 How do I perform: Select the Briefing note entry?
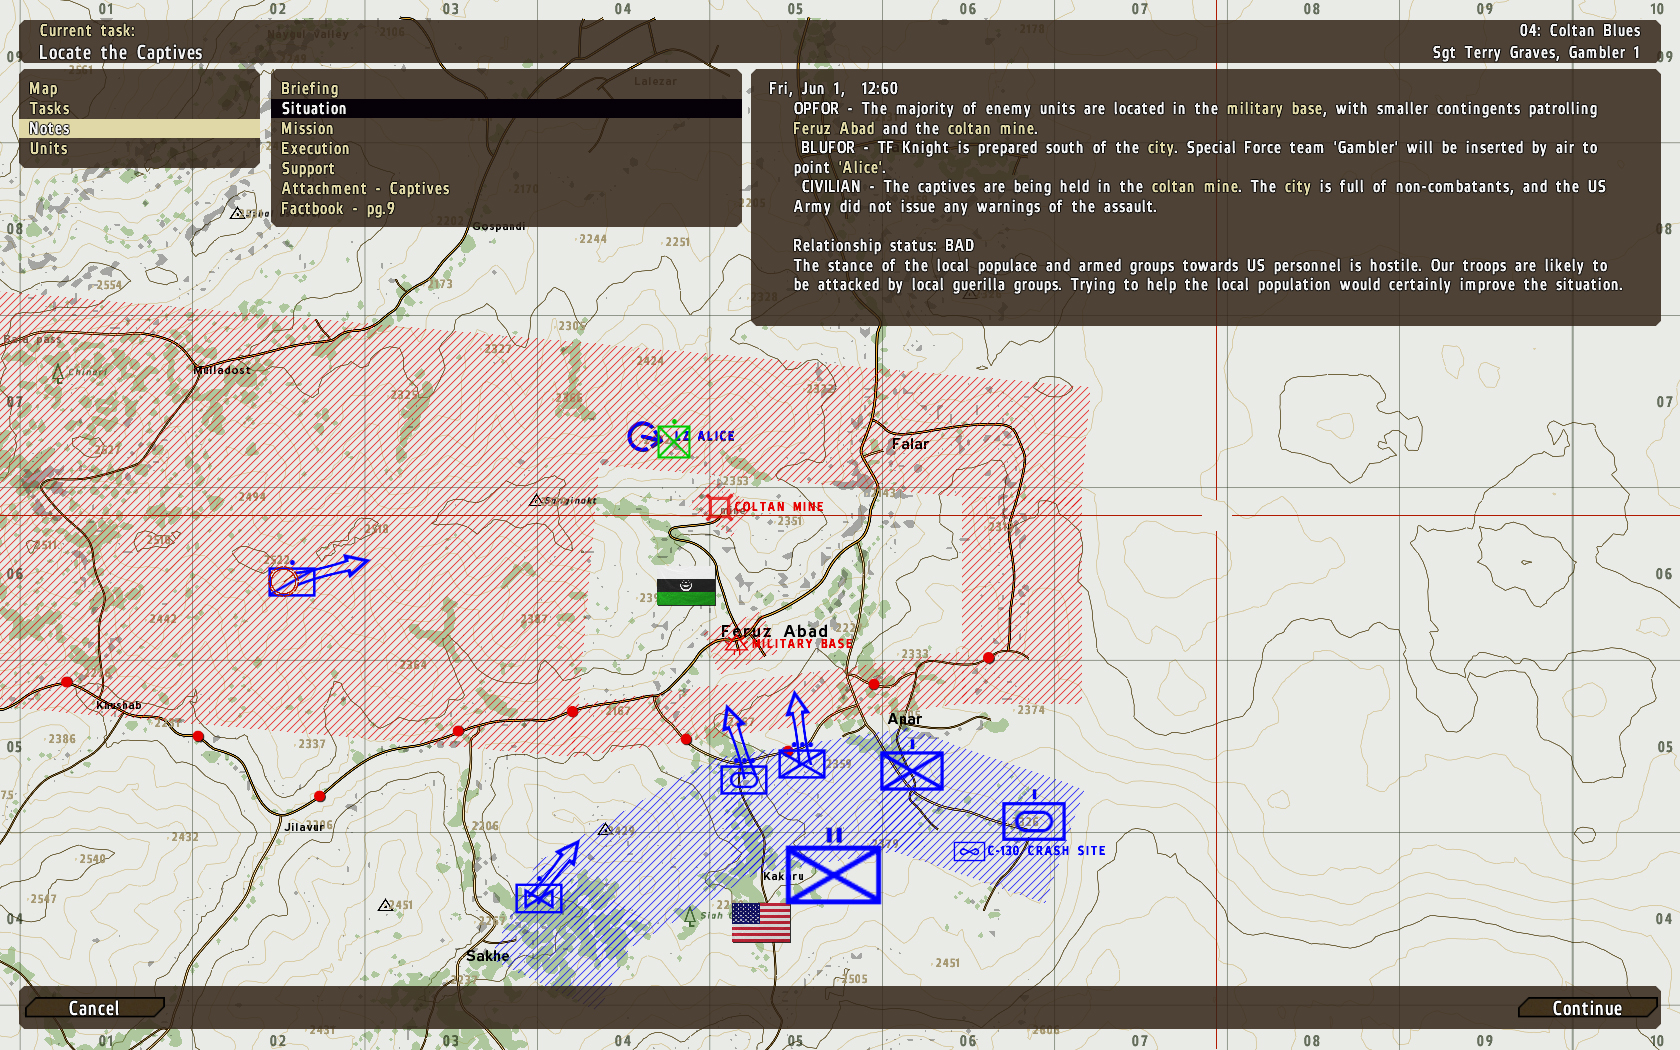(506, 89)
